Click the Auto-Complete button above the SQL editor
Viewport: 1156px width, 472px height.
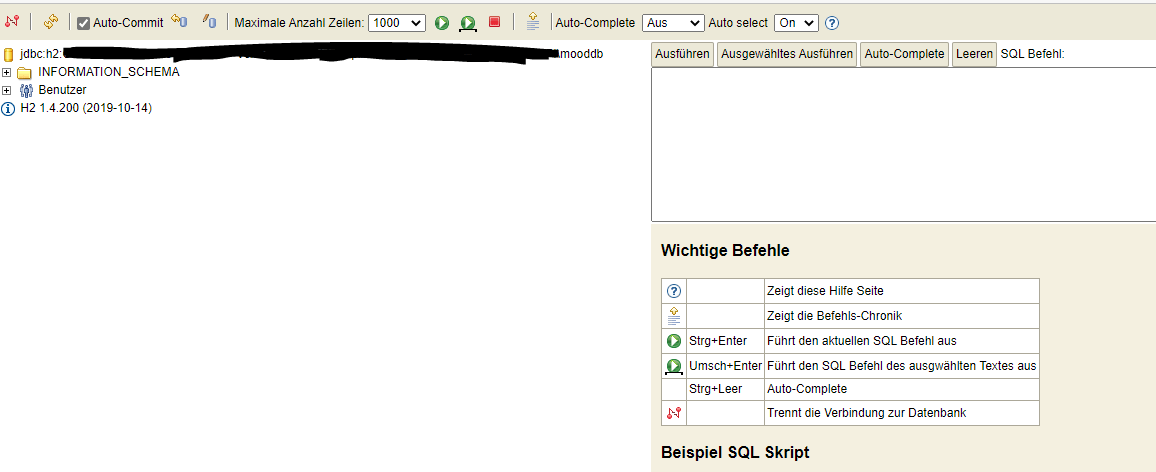pos(905,55)
